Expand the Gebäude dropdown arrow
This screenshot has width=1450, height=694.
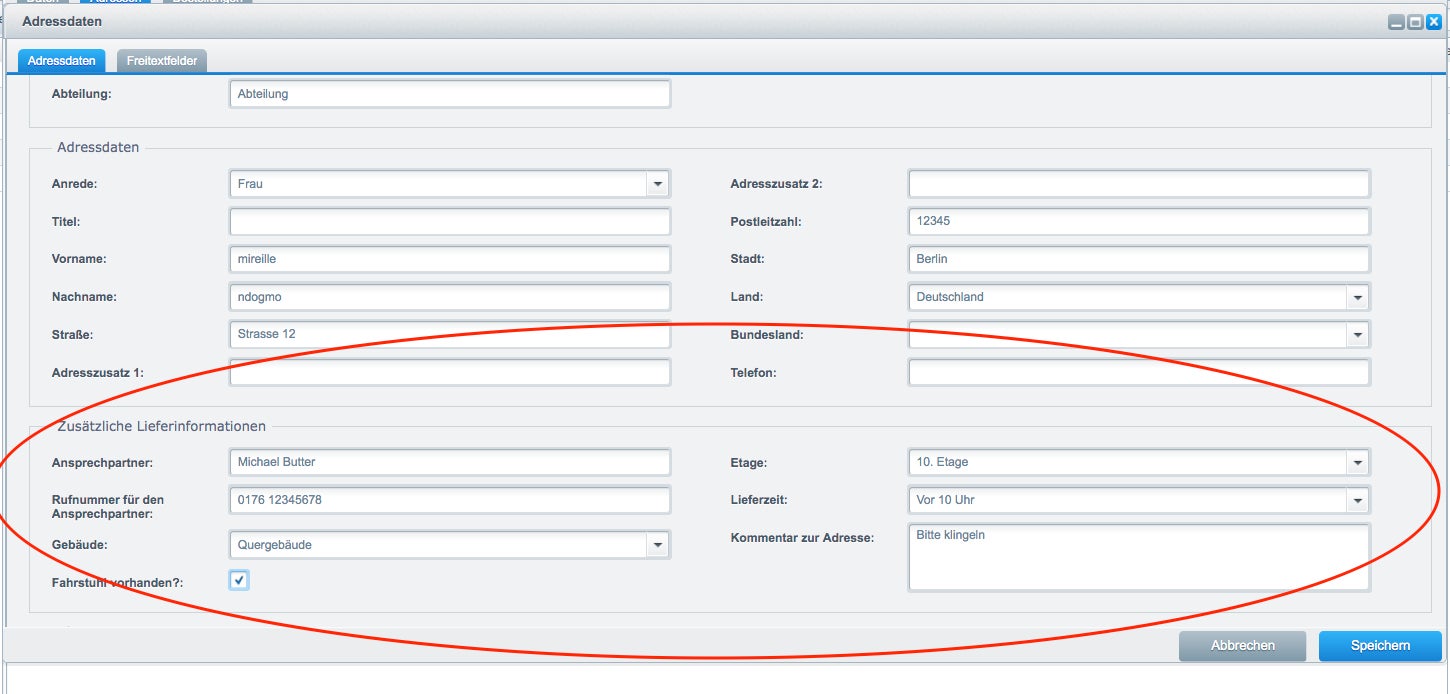pyautogui.click(x=657, y=545)
